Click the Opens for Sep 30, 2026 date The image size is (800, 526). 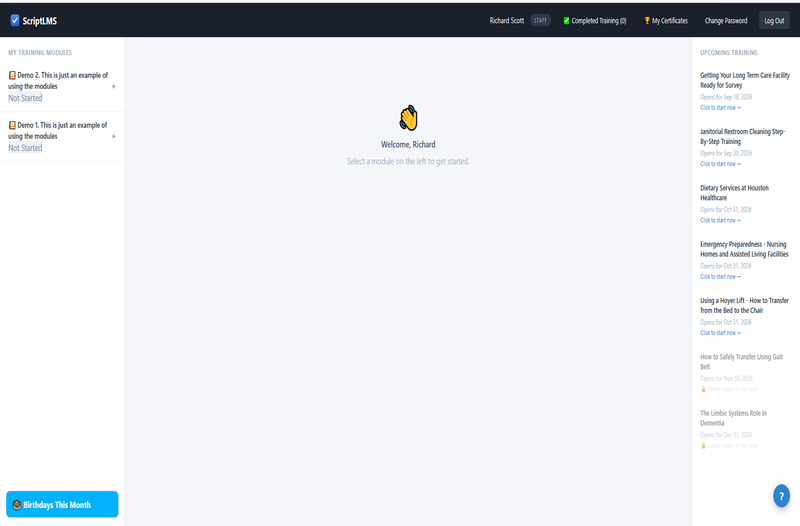pyautogui.click(x=726, y=153)
